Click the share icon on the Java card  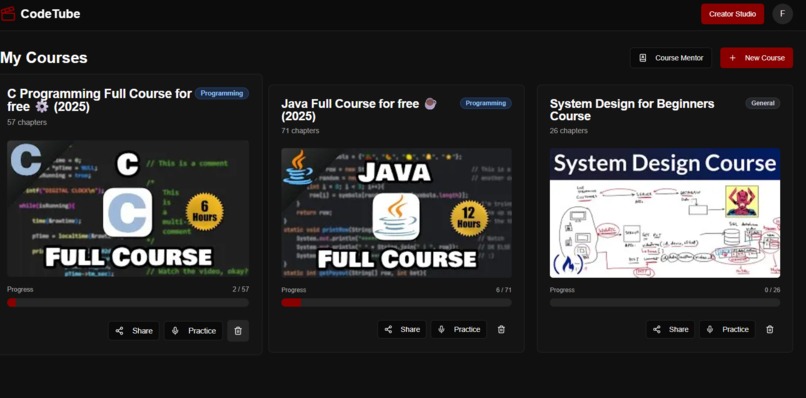coord(389,329)
